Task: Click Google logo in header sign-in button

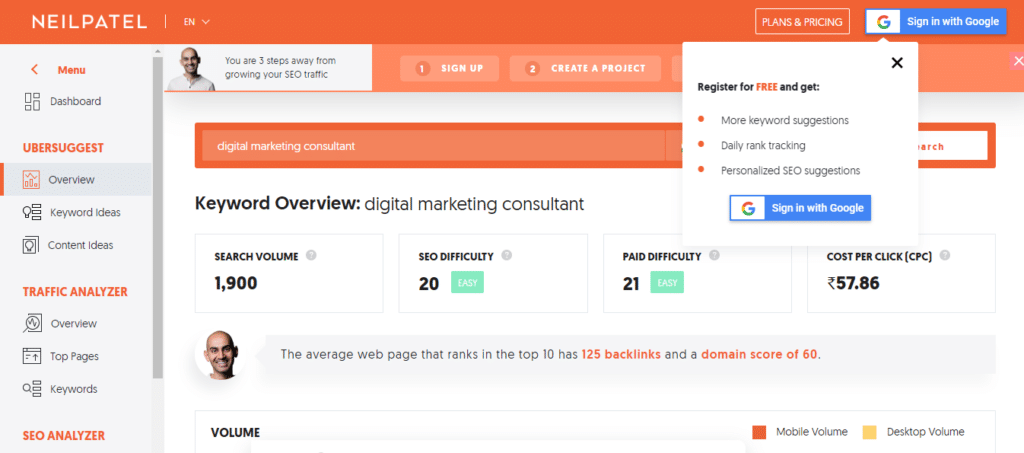Action: click(x=884, y=22)
